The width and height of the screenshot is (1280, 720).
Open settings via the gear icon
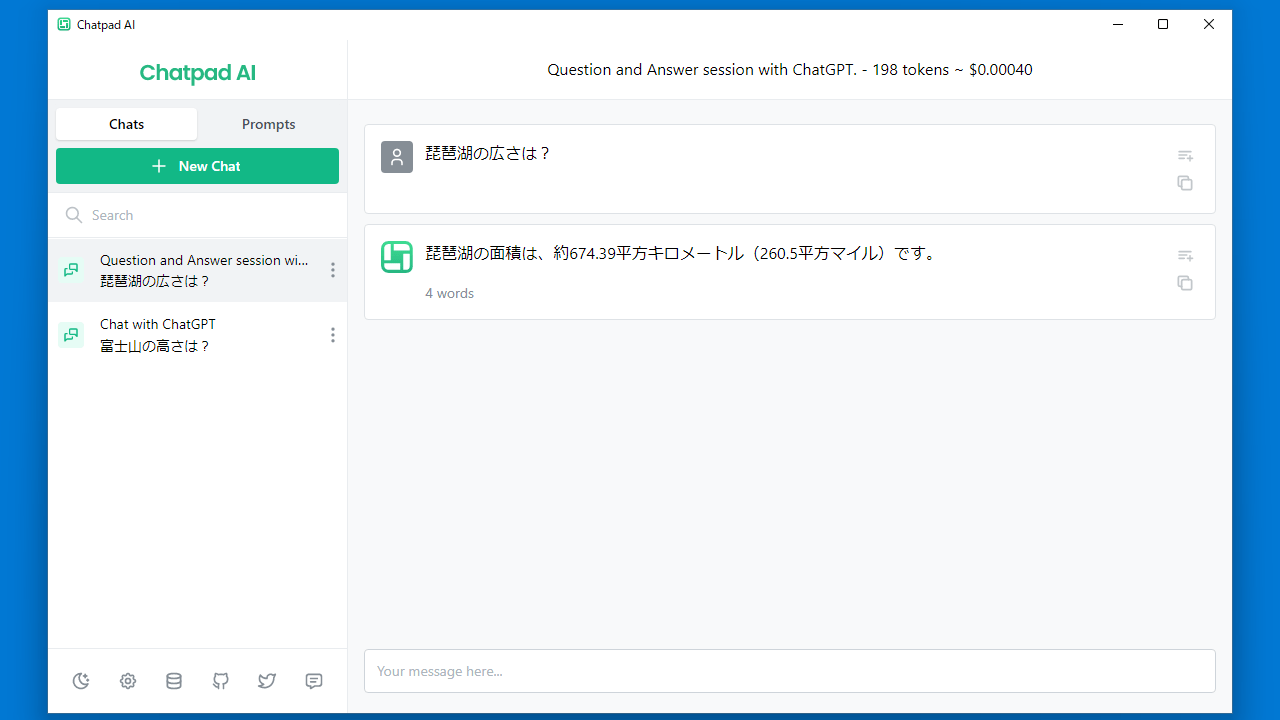(128, 681)
